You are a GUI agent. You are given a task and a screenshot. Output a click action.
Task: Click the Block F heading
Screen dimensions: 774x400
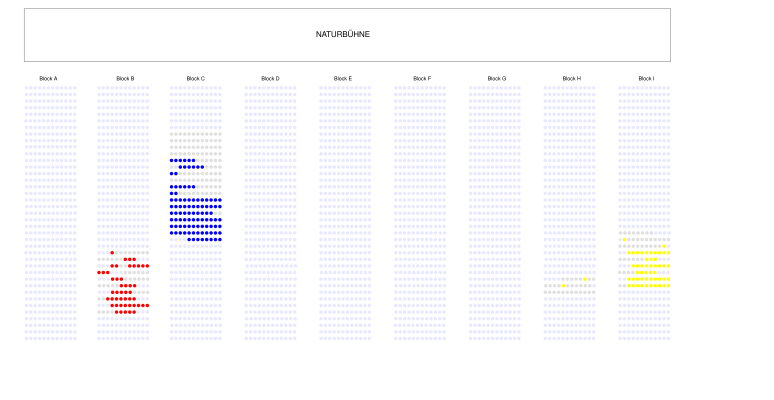click(x=422, y=78)
